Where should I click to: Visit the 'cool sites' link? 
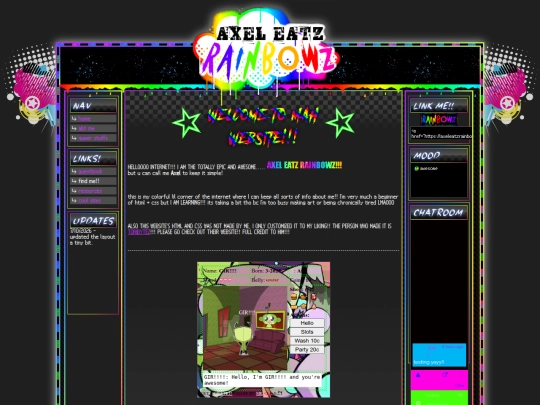pos(89,200)
